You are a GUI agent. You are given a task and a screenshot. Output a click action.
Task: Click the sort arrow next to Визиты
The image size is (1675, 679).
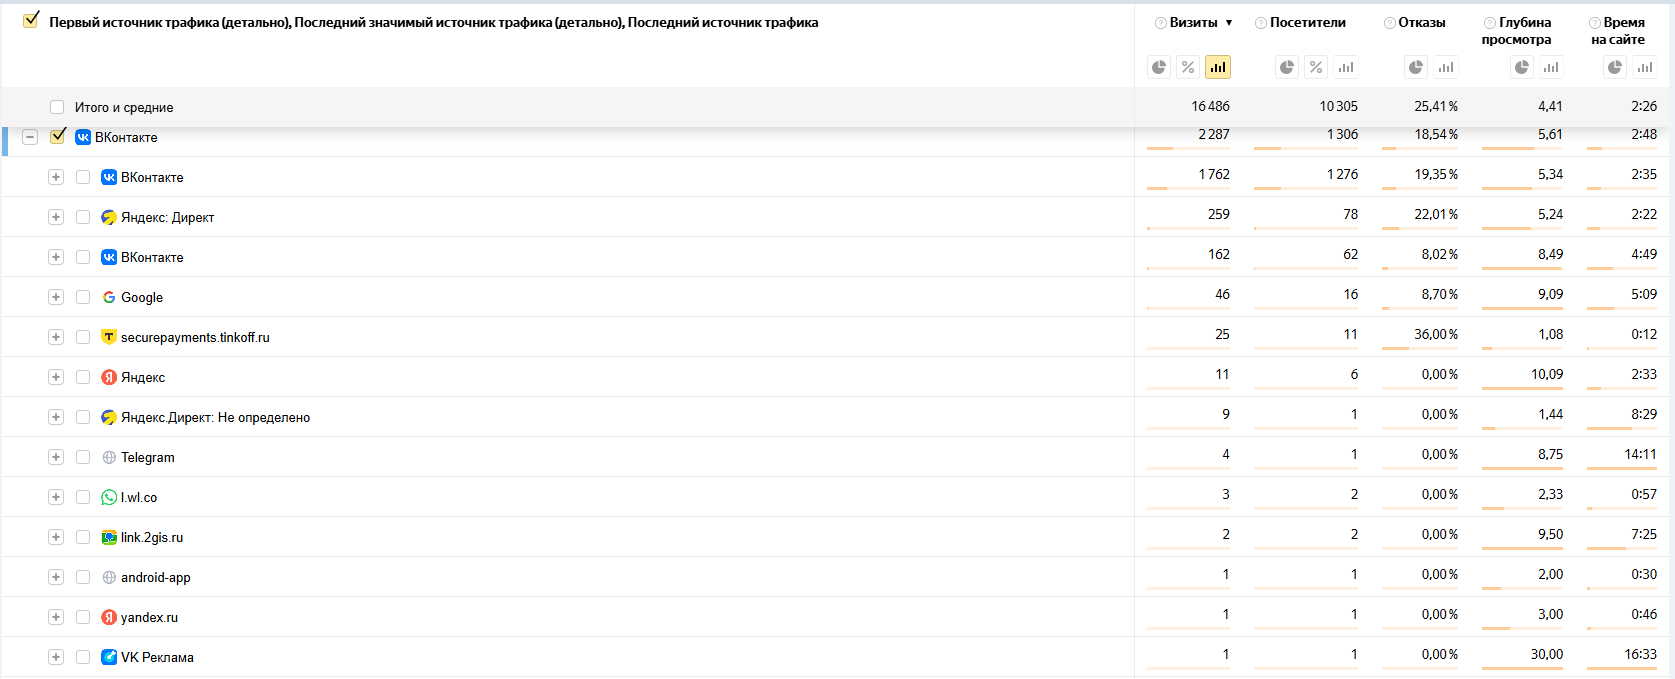tap(1229, 23)
